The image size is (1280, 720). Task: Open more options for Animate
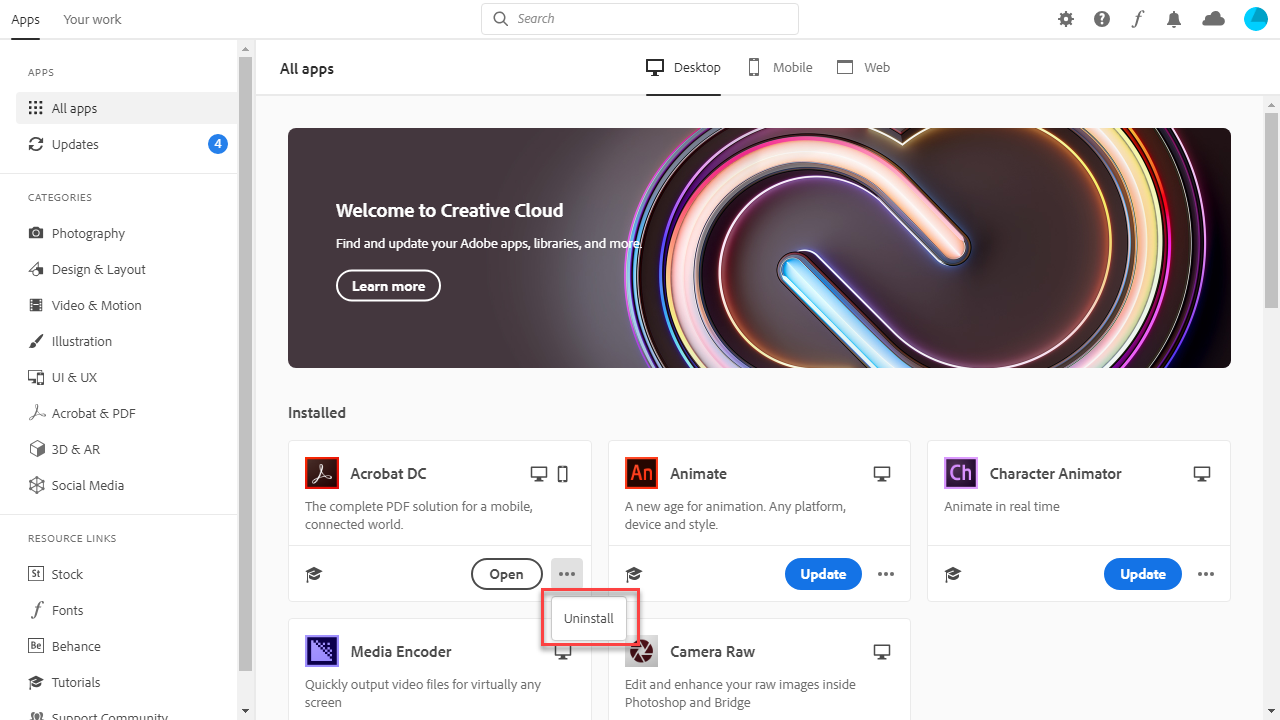886,574
